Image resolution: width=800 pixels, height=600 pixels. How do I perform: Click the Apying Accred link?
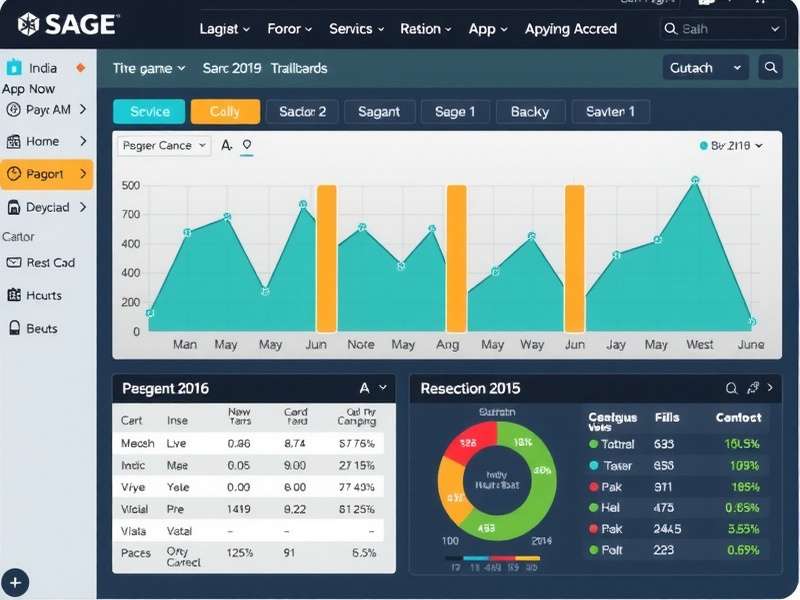570,29
